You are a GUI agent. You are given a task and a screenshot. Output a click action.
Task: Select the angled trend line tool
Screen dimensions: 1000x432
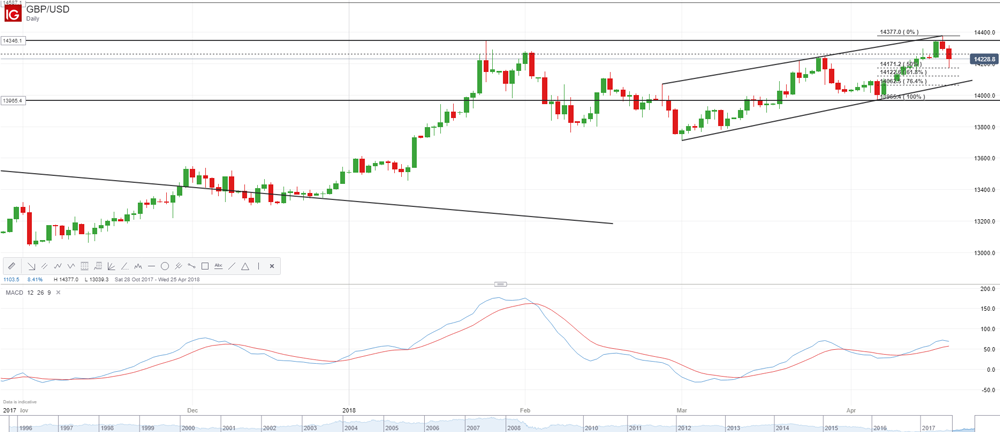(124, 266)
